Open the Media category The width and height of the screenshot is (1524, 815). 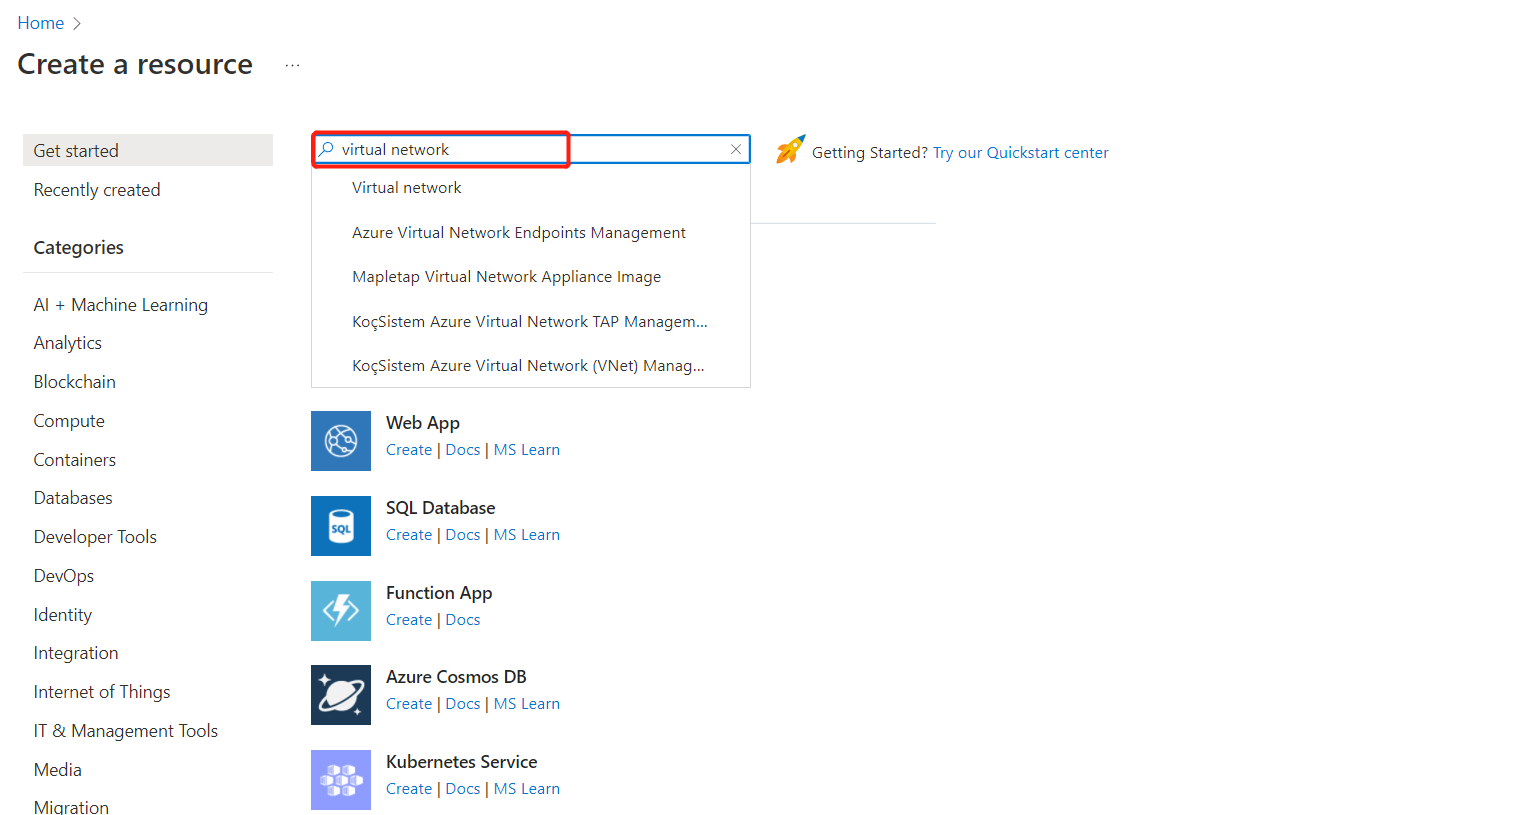pyautogui.click(x=58, y=770)
